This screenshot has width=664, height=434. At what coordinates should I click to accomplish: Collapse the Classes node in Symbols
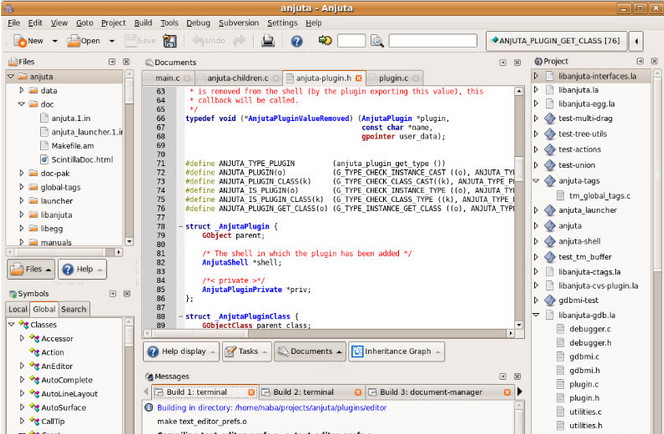click(x=11, y=324)
